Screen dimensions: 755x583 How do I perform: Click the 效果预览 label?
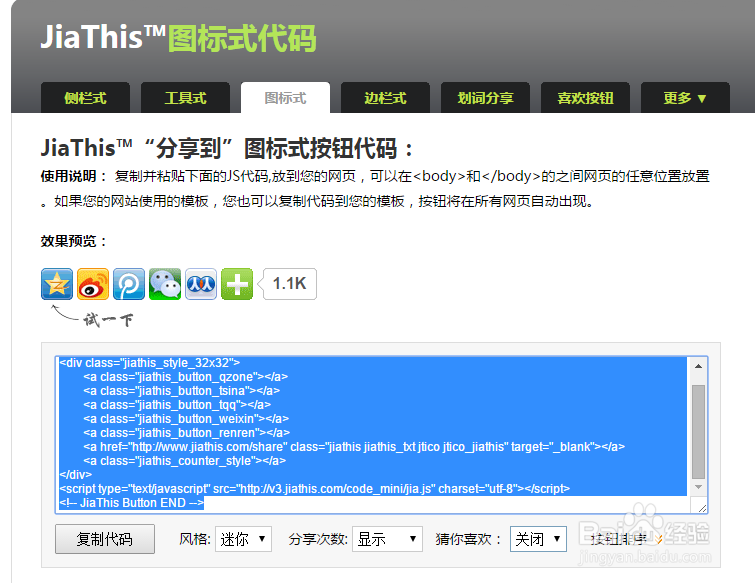73,241
